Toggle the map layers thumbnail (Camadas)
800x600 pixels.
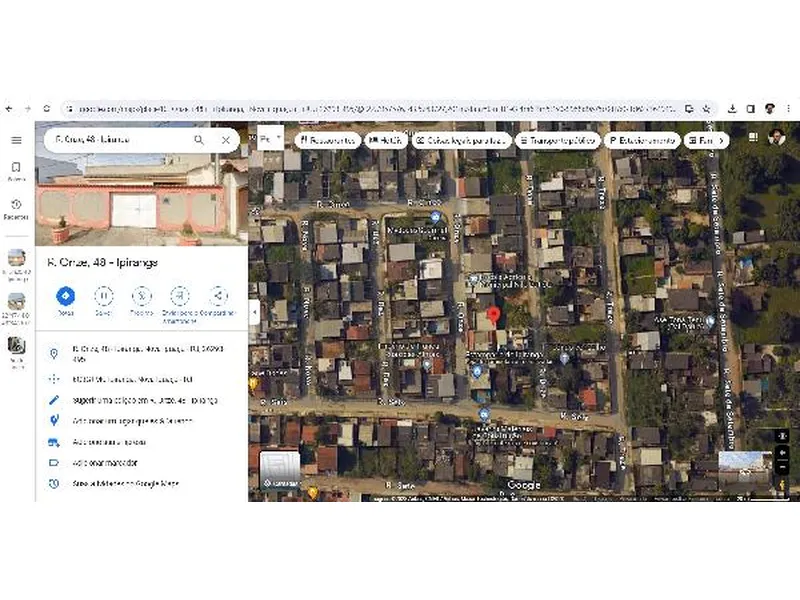(x=280, y=470)
